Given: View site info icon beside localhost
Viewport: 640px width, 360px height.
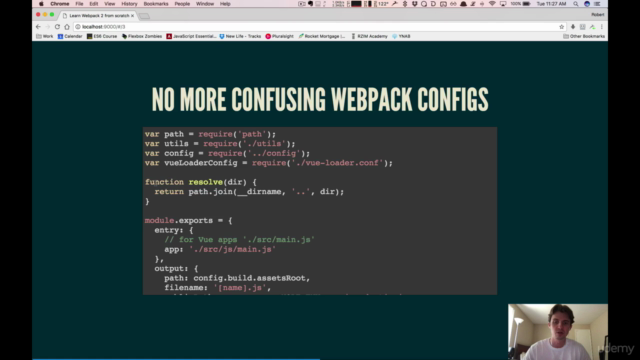Looking at the screenshot, I should tap(78, 27).
